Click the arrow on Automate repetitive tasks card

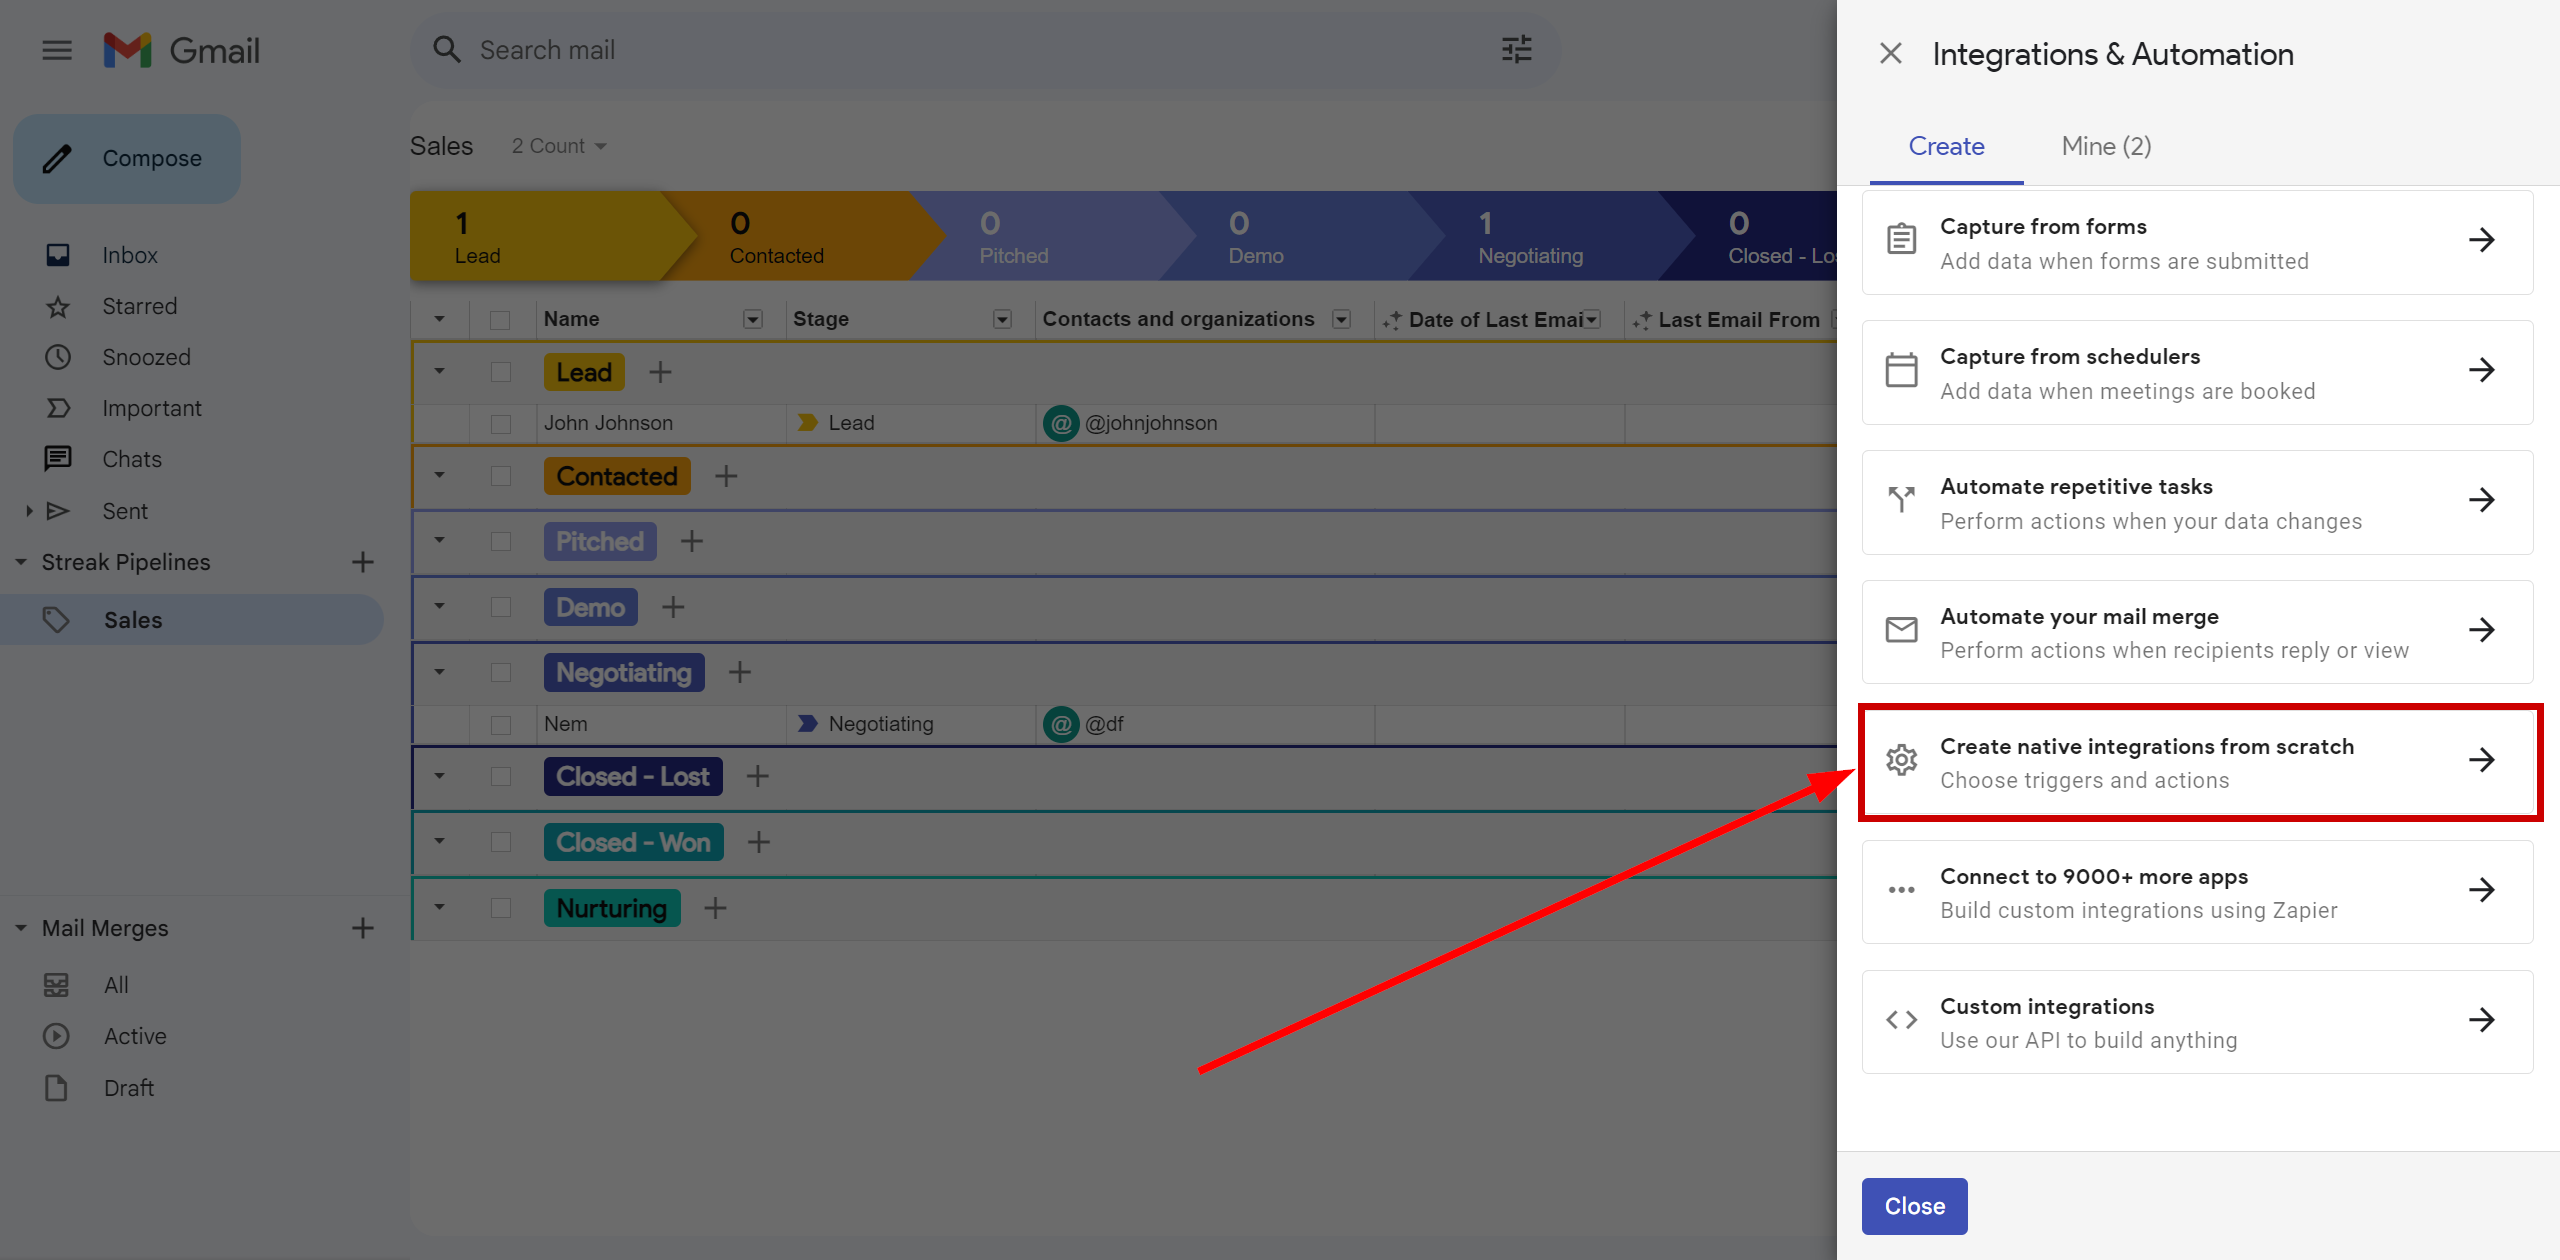[x=2482, y=499]
